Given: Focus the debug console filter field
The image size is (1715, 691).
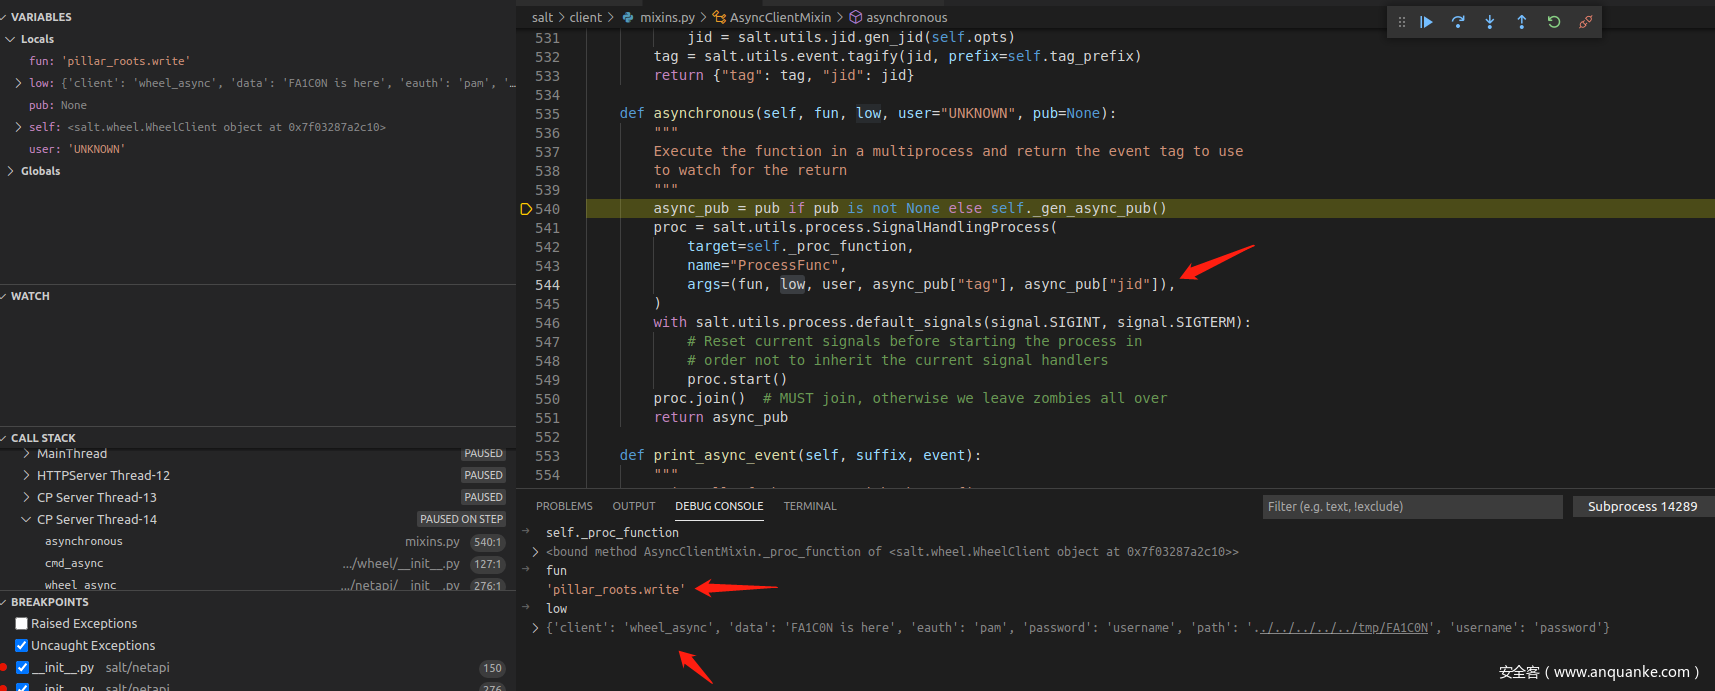Looking at the screenshot, I should pyautogui.click(x=1411, y=507).
